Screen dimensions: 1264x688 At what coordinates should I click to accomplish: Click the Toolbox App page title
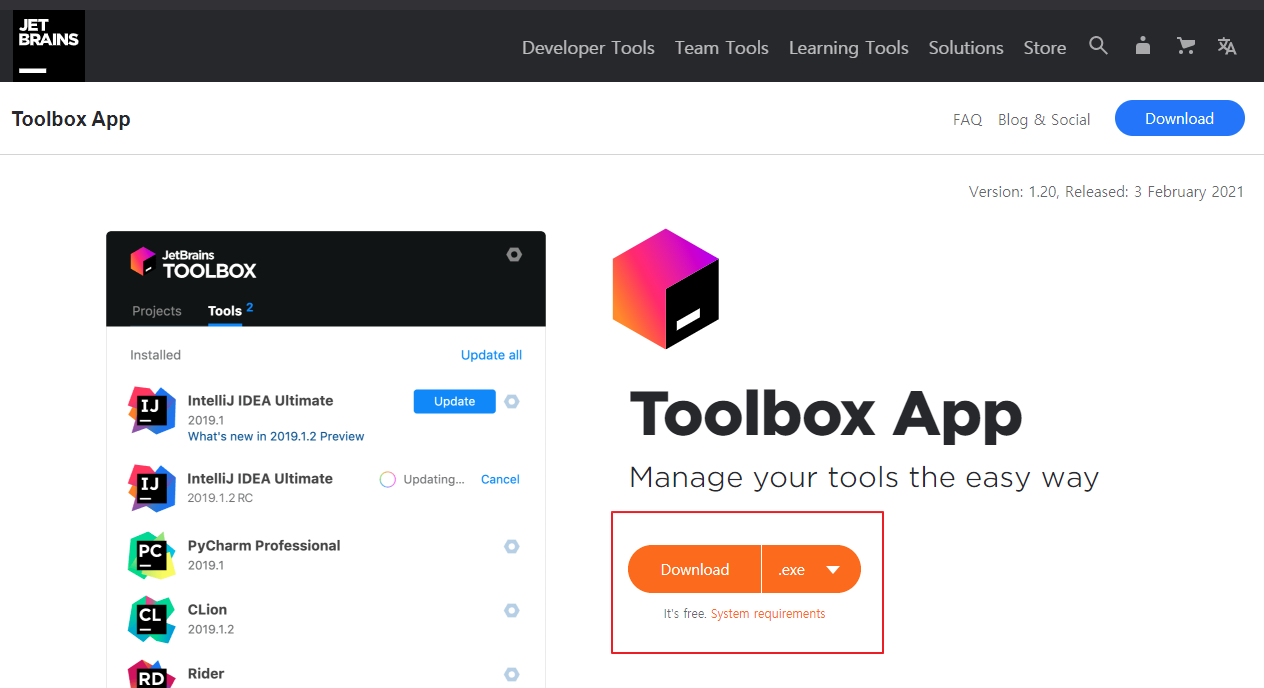(x=71, y=119)
